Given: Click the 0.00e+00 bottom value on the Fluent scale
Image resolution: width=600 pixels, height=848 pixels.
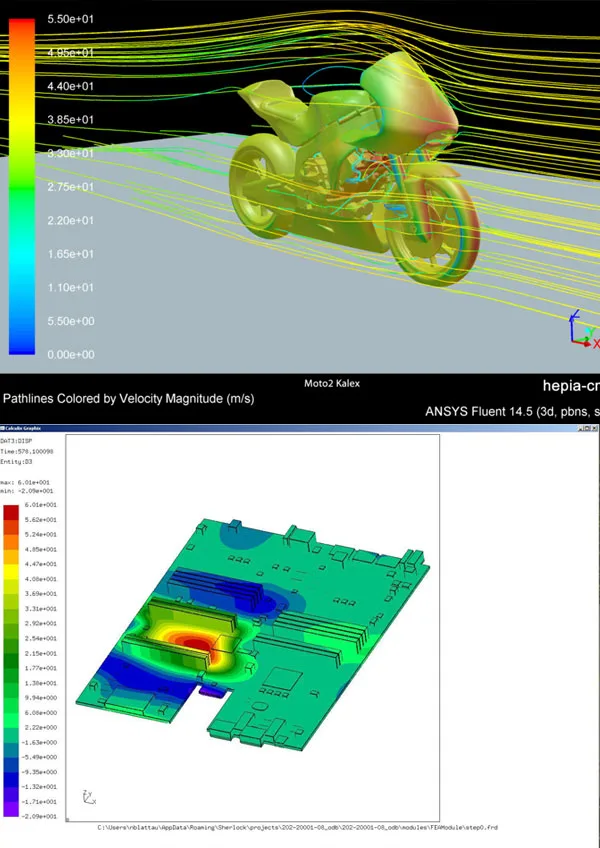Looking at the screenshot, I should (x=70, y=354).
